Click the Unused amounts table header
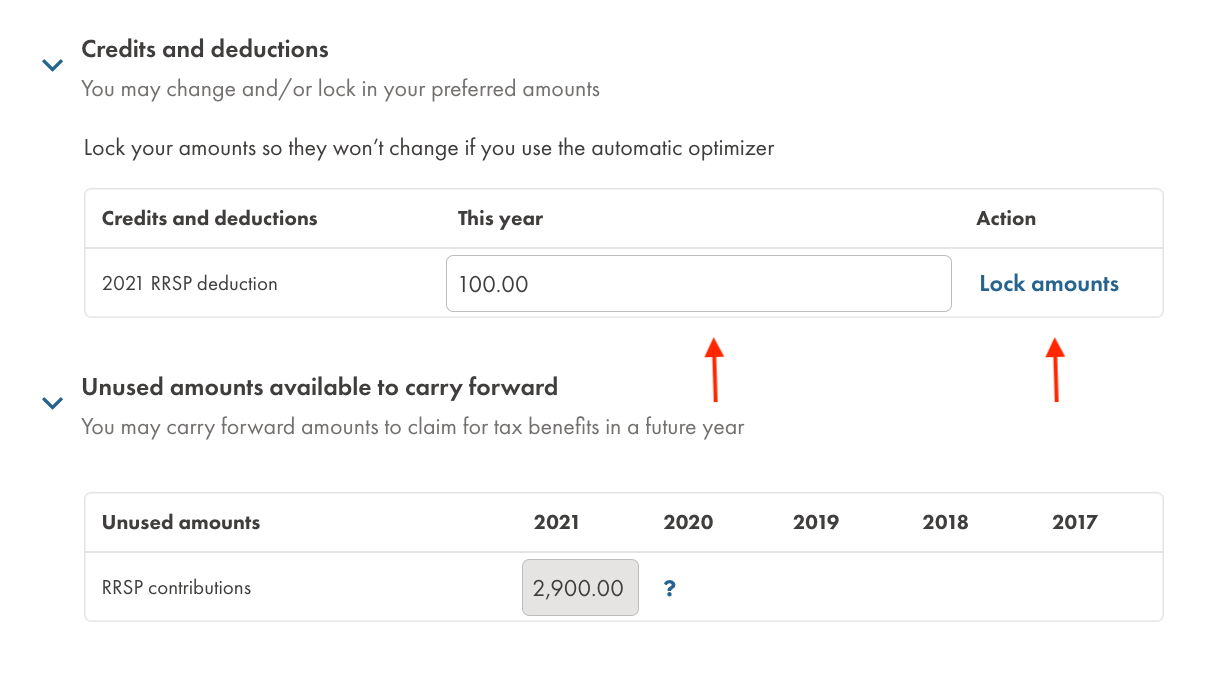This screenshot has width=1226, height=696. tap(180, 522)
